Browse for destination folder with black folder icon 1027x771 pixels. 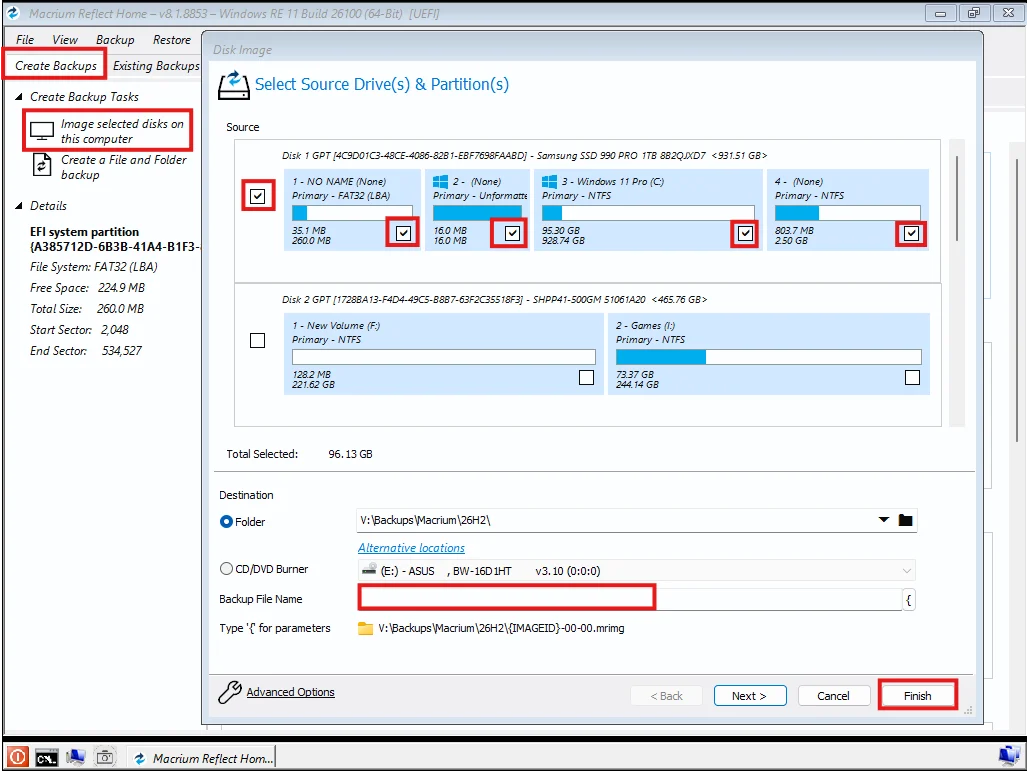coord(905,520)
